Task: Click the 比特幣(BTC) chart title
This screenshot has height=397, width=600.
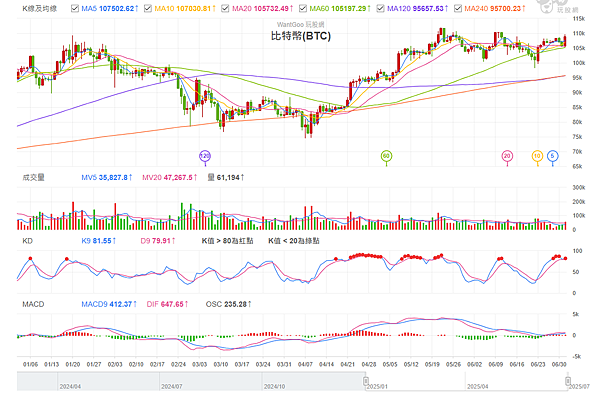Action: click(x=301, y=36)
